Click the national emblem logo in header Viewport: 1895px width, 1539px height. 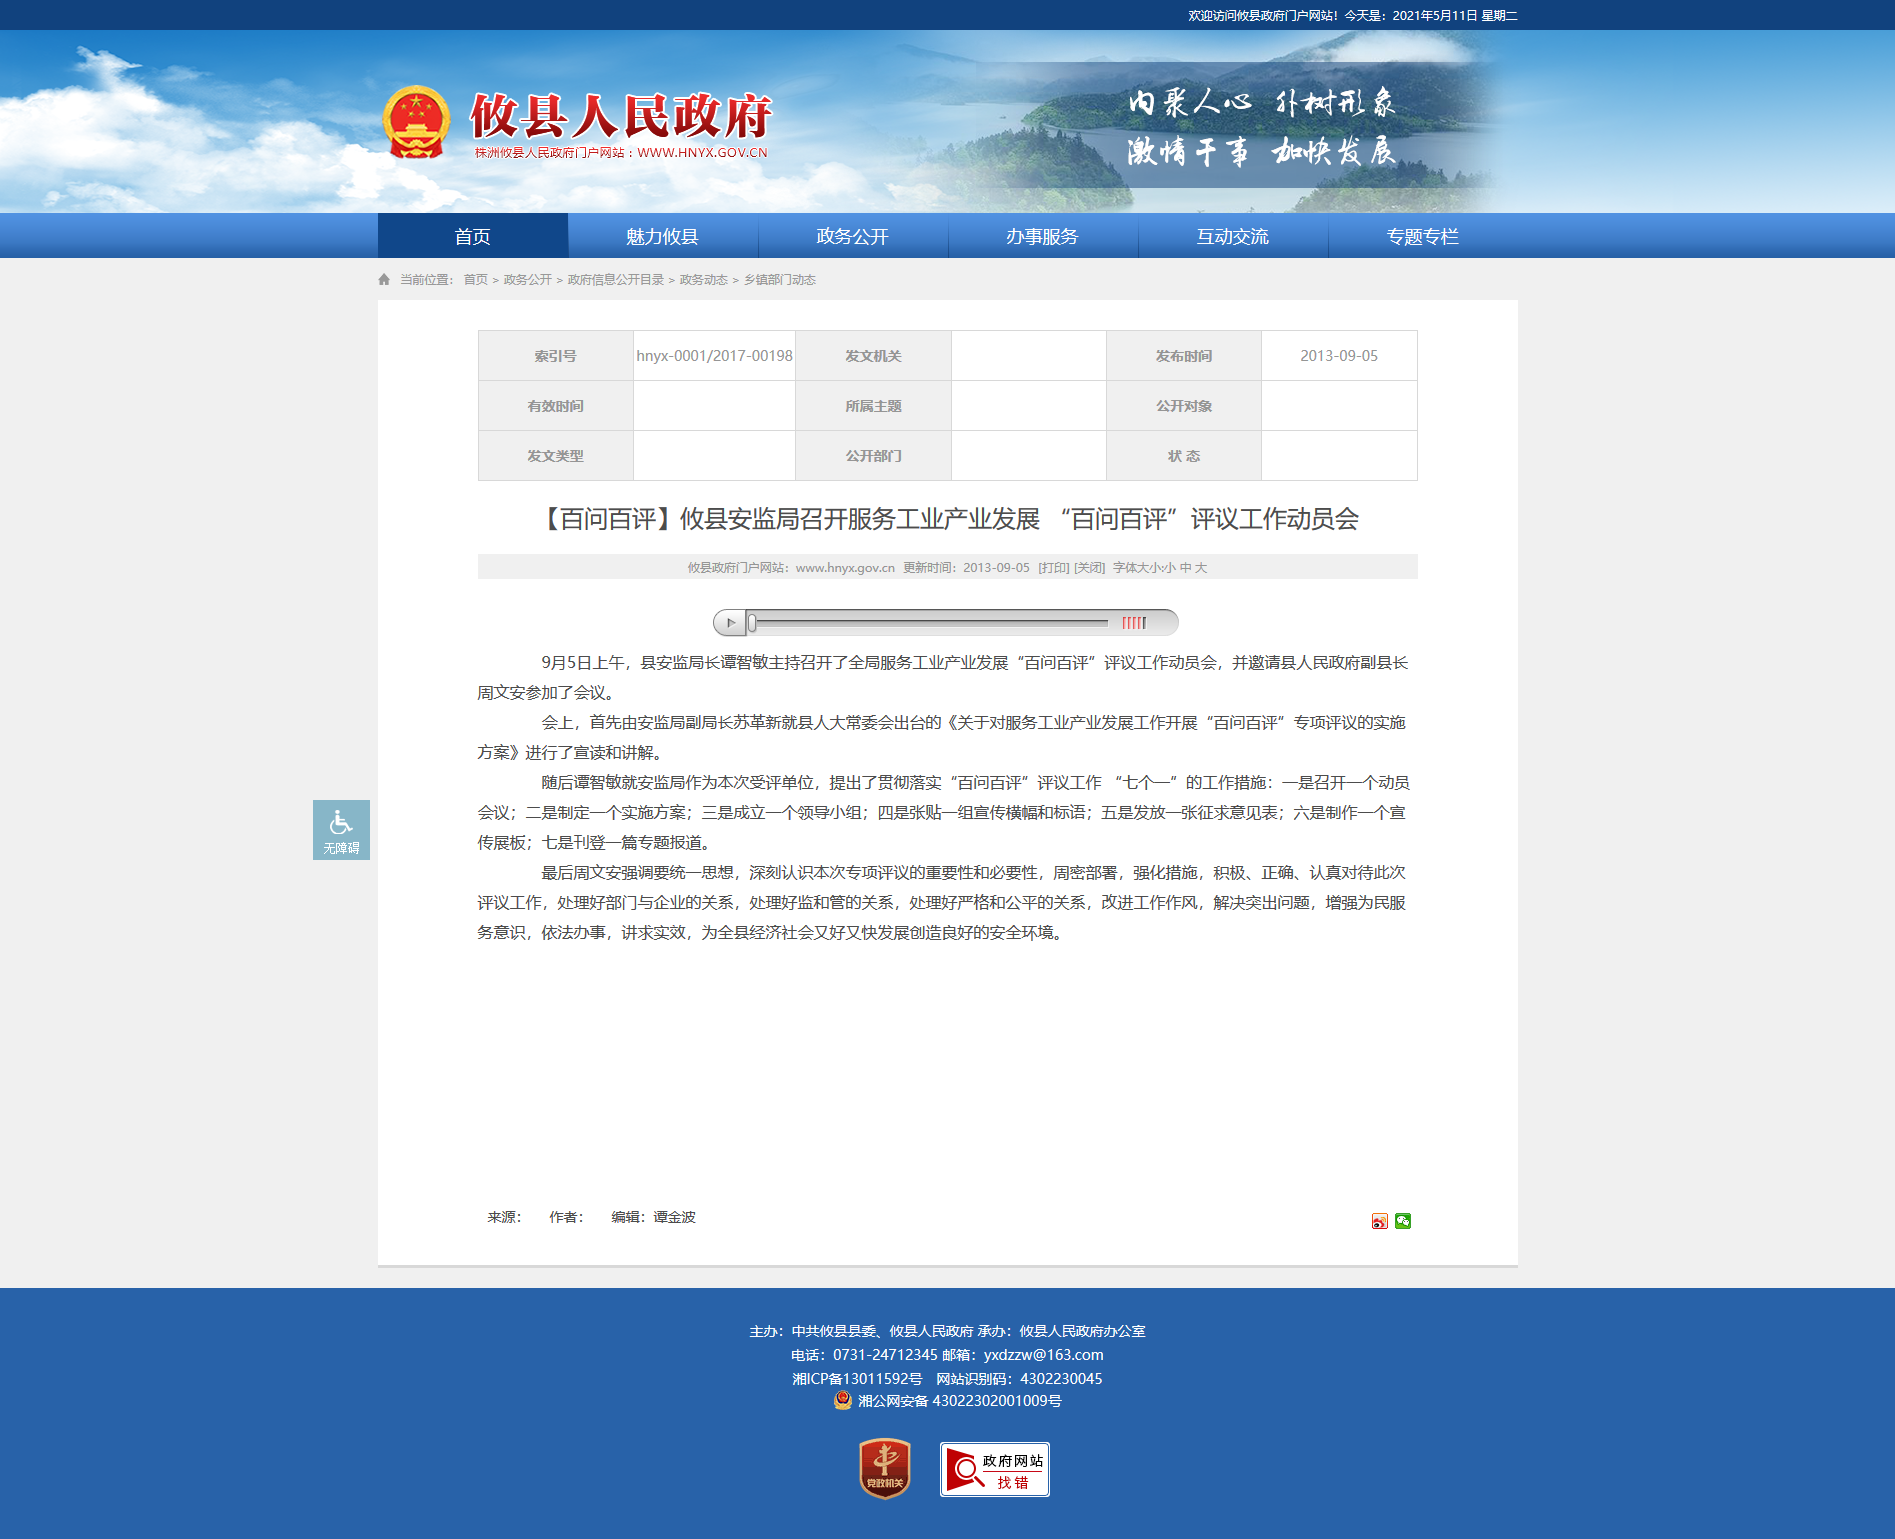(416, 123)
